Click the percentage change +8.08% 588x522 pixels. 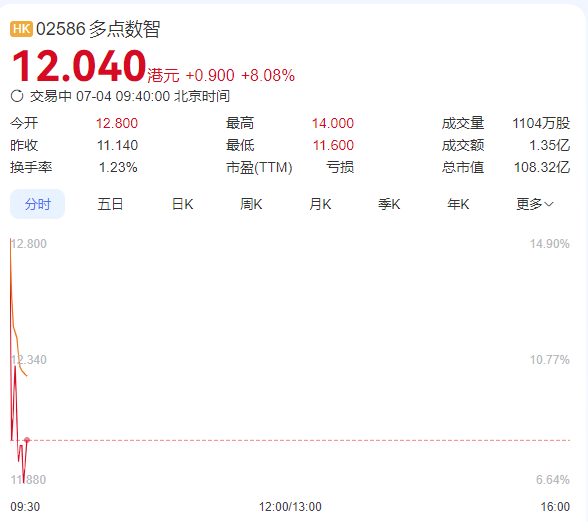click(x=268, y=75)
